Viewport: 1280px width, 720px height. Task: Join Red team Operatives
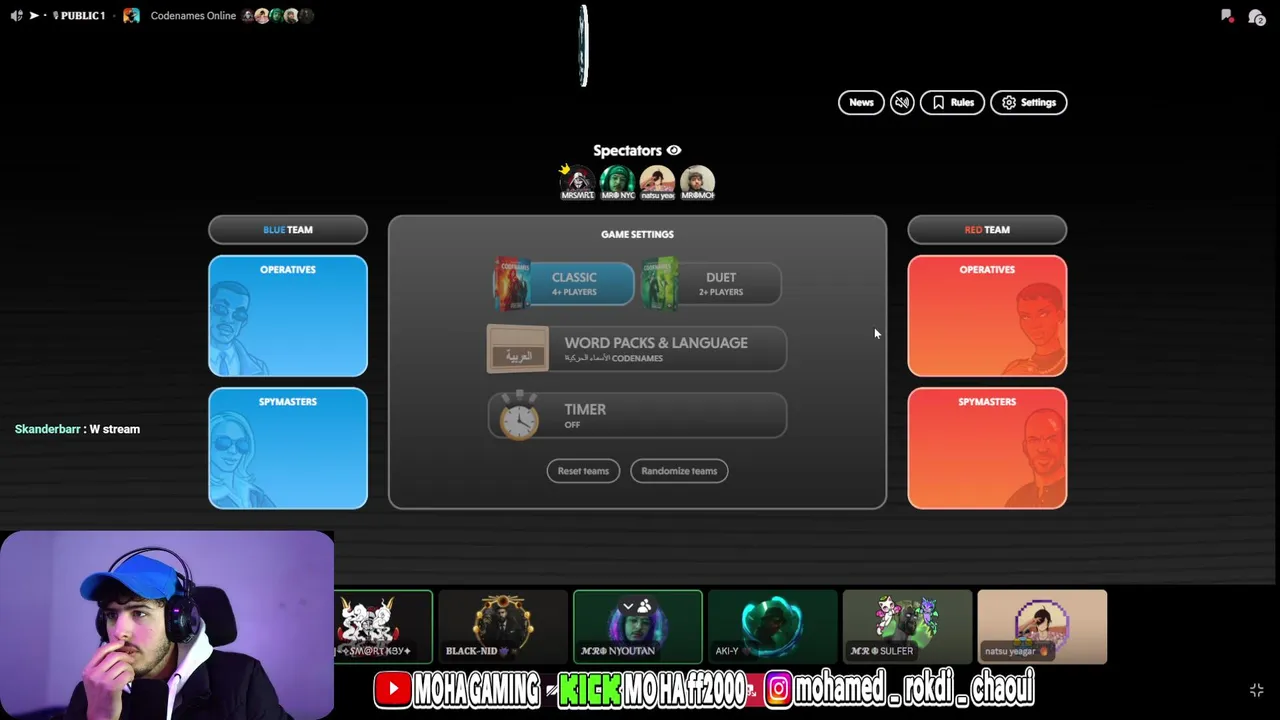coord(987,316)
